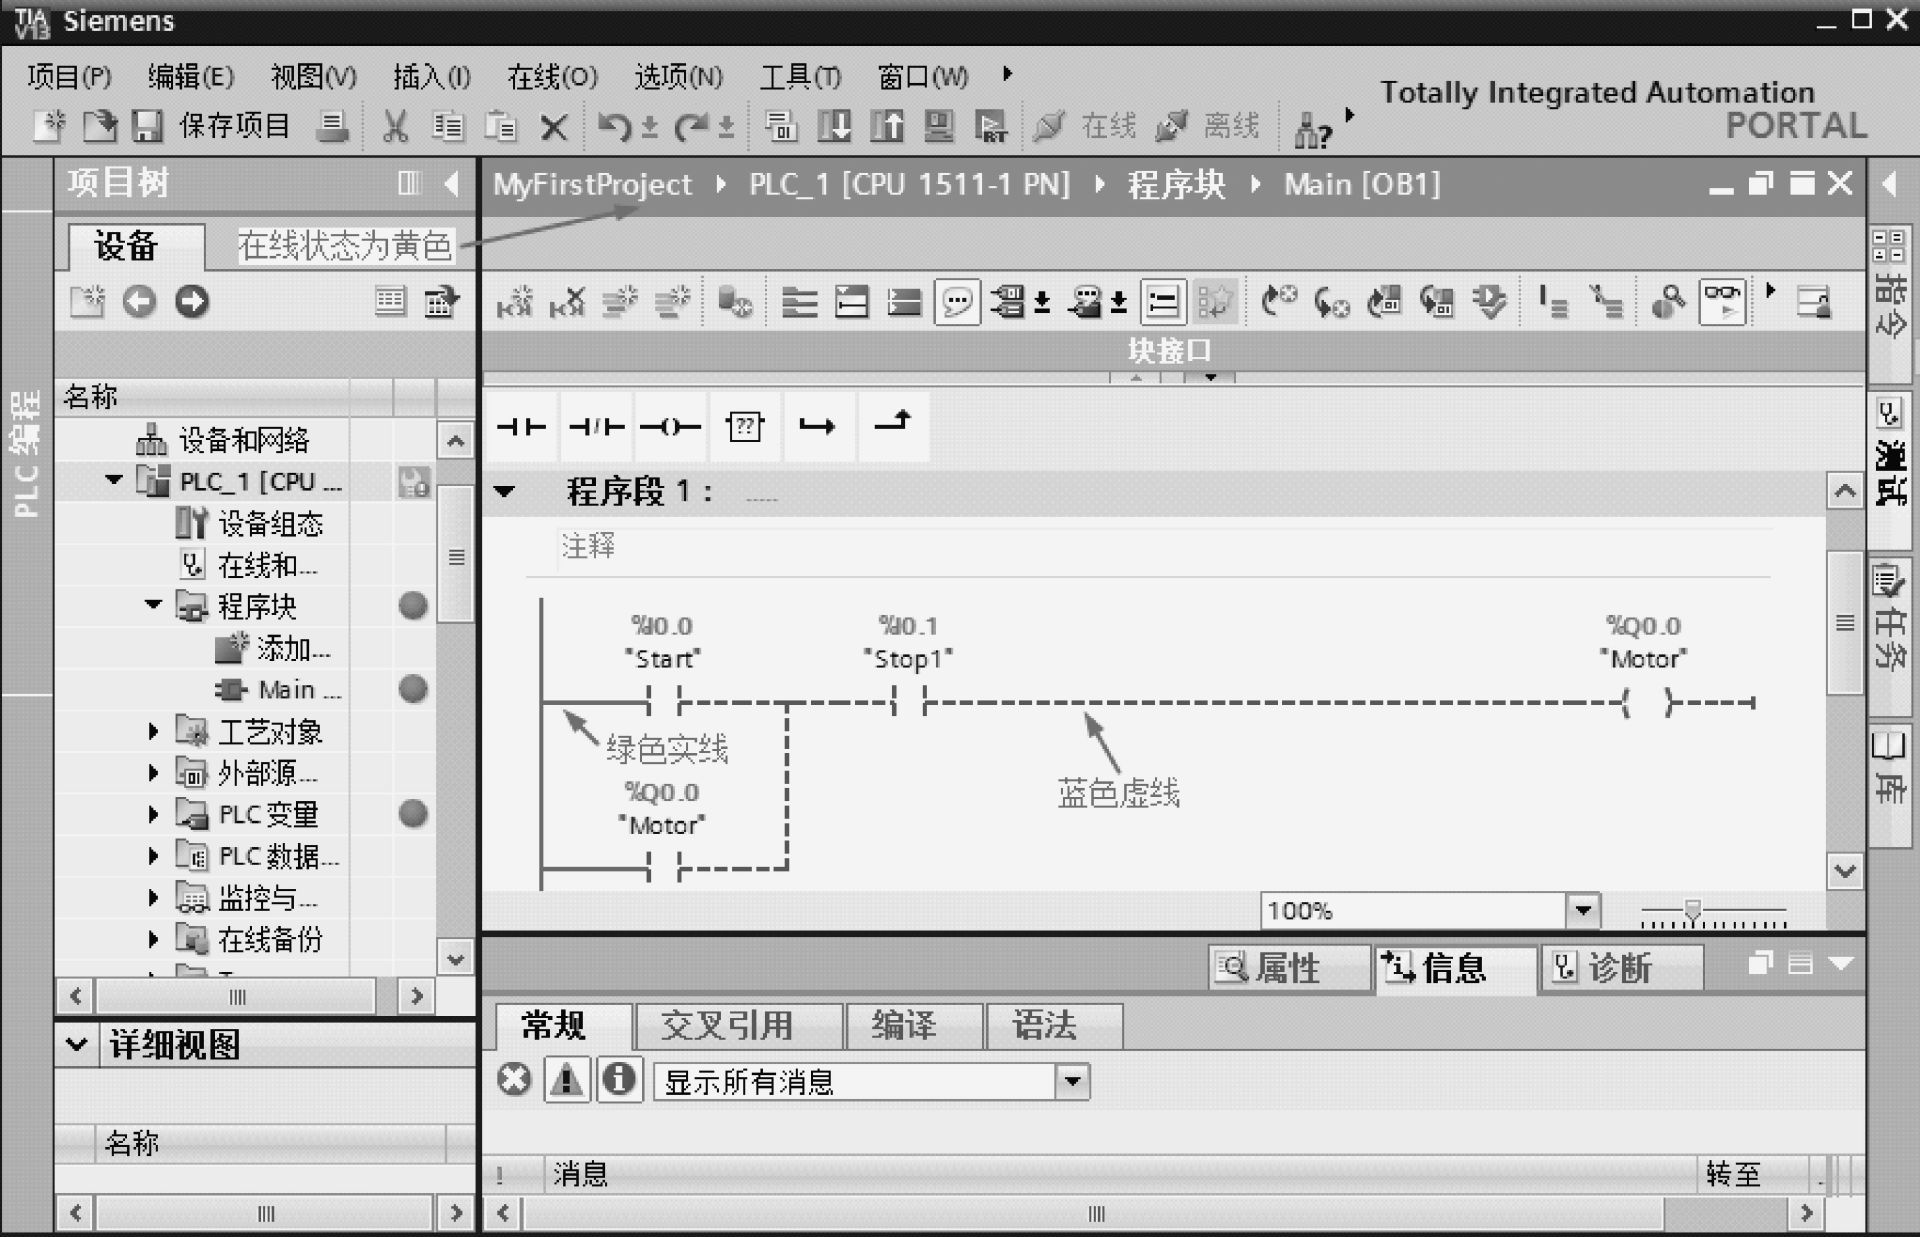Toggle network comments speech bubble icon
1920x1237 pixels.
point(957,301)
